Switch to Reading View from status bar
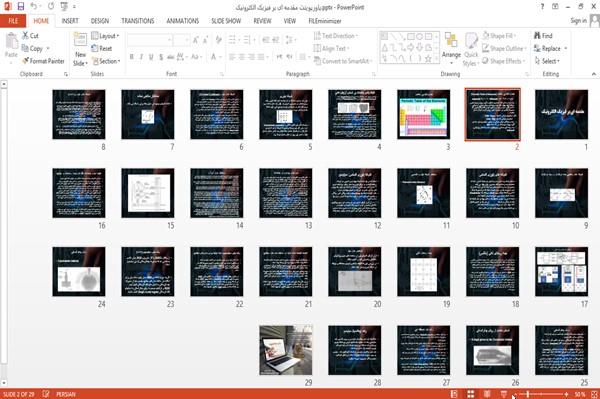 click(487, 394)
